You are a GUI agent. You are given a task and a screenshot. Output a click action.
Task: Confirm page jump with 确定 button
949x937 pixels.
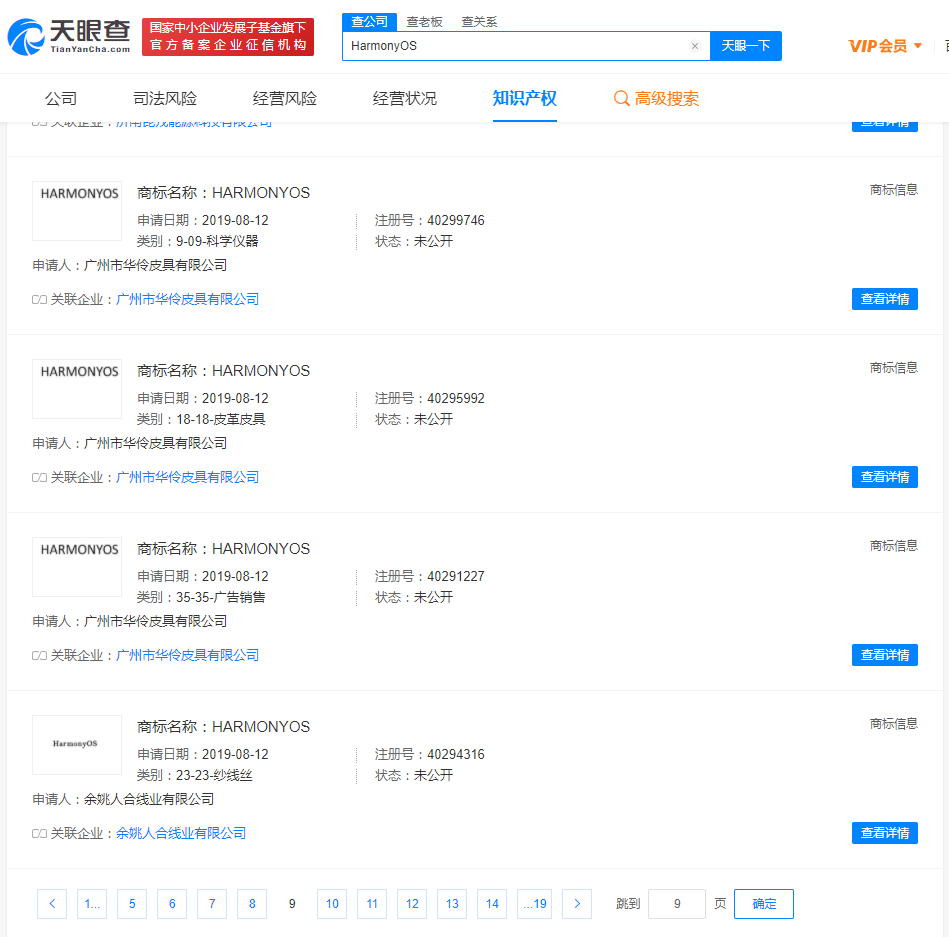point(764,904)
